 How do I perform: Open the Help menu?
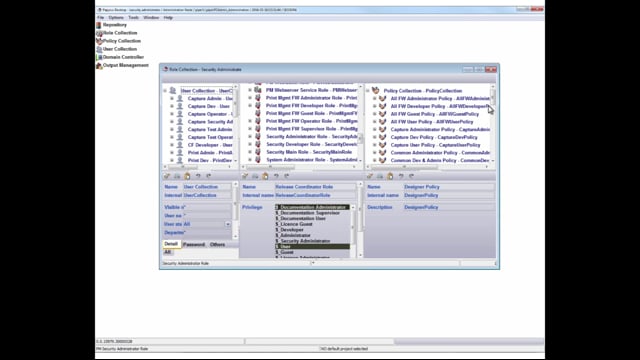168,18
